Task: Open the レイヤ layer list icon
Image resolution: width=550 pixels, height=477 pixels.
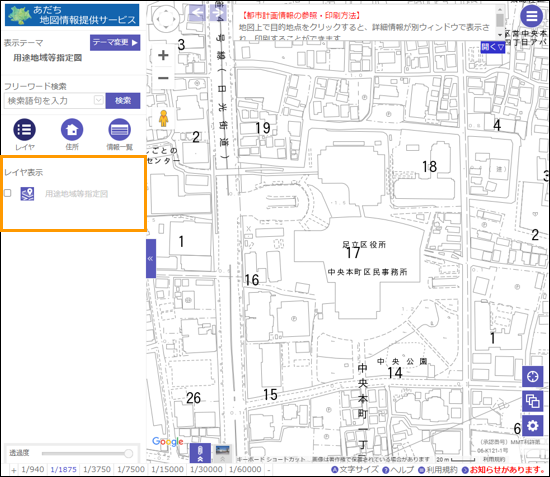Action: tap(25, 129)
